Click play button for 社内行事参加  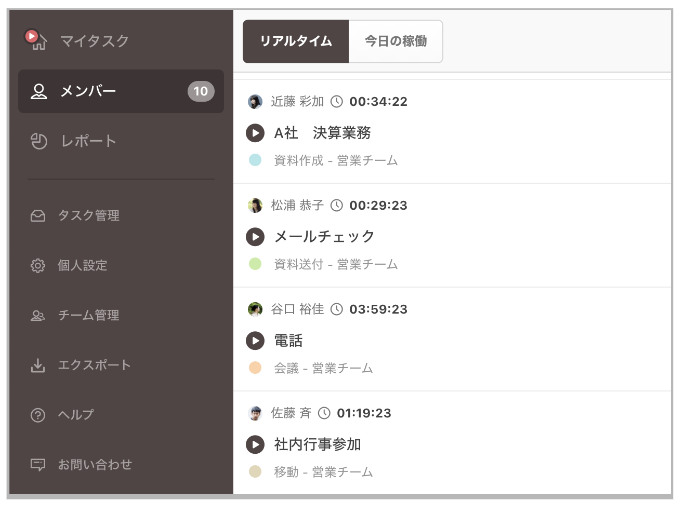(x=255, y=445)
